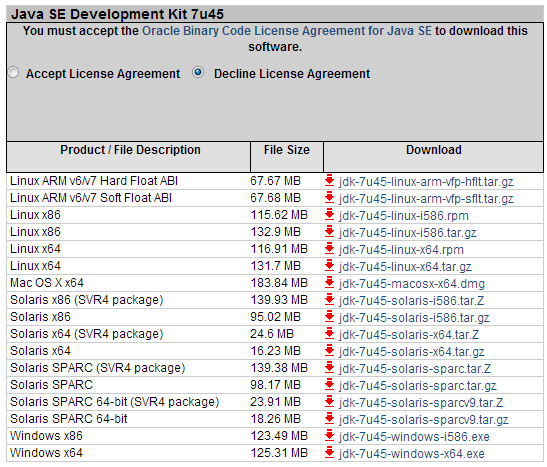Click the 16.23 MB file size

tap(276, 351)
